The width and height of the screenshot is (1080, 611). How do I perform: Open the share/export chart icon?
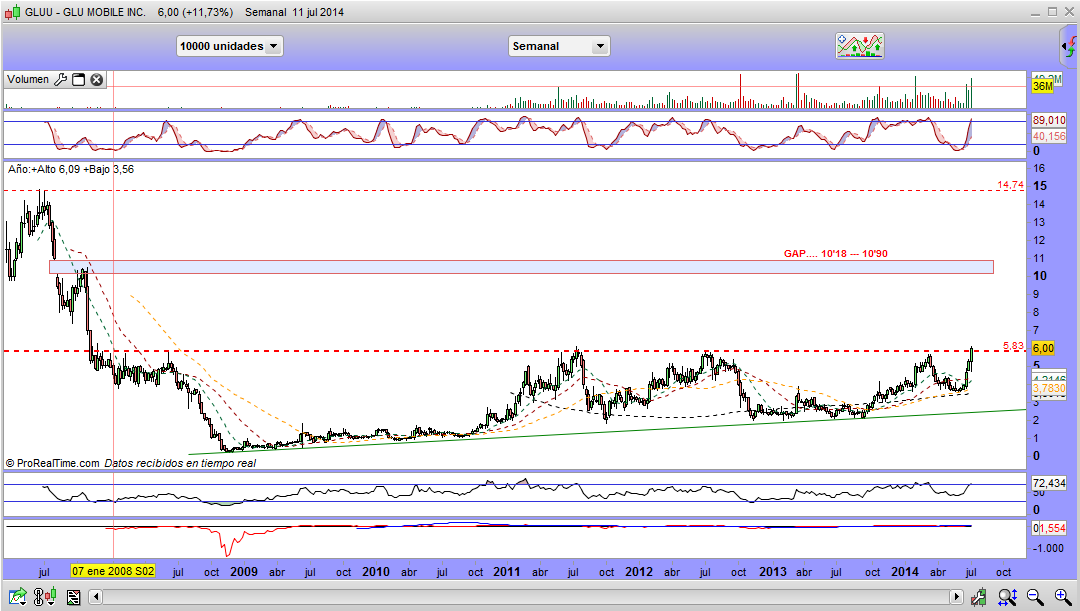(17, 597)
